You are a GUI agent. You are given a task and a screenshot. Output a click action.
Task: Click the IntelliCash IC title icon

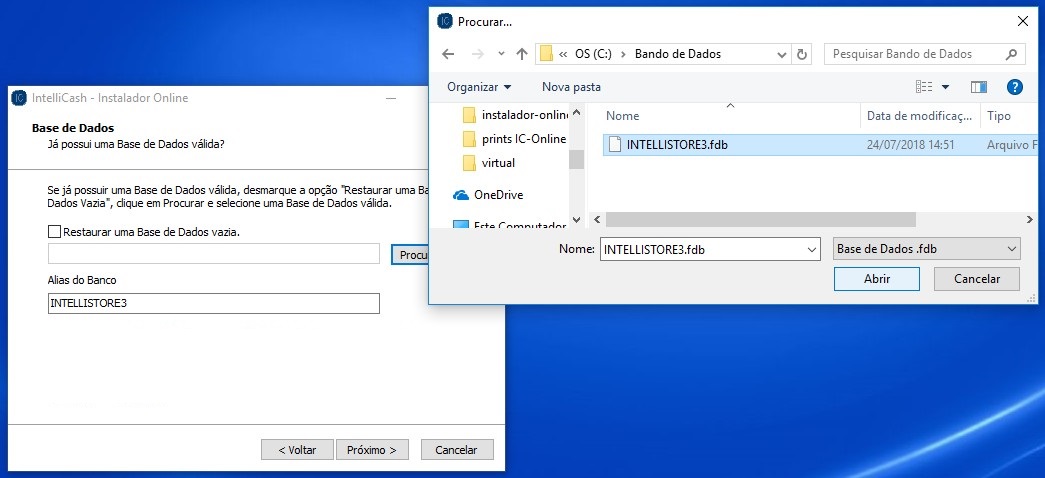(x=19, y=98)
